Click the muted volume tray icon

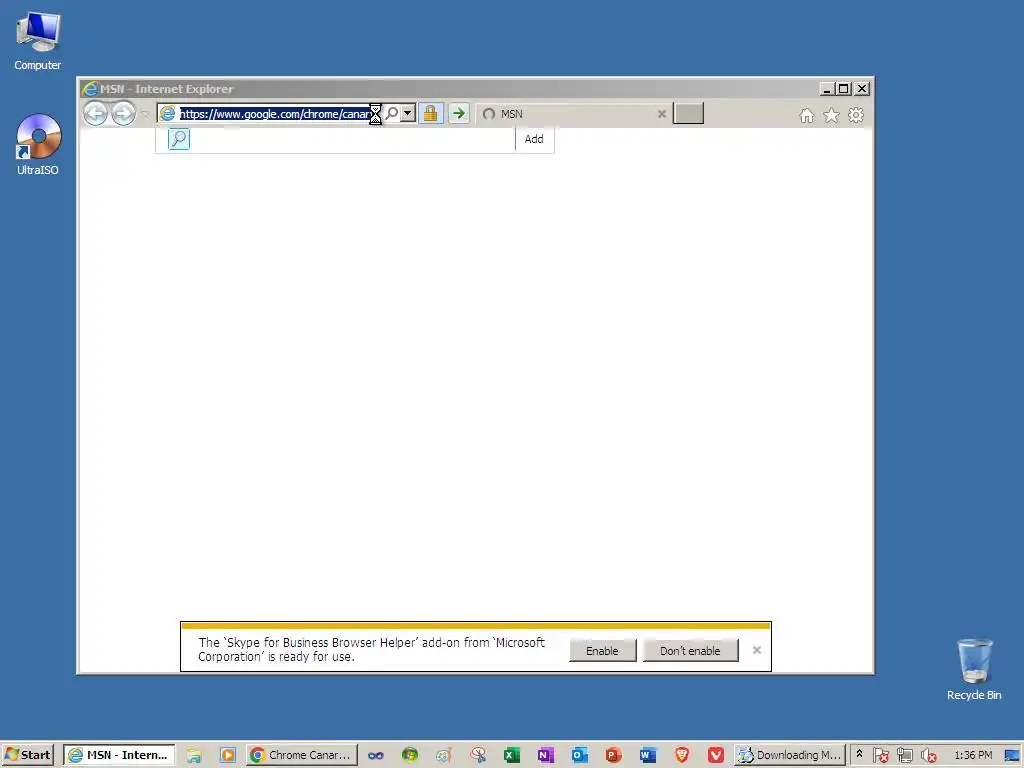[928, 756]
